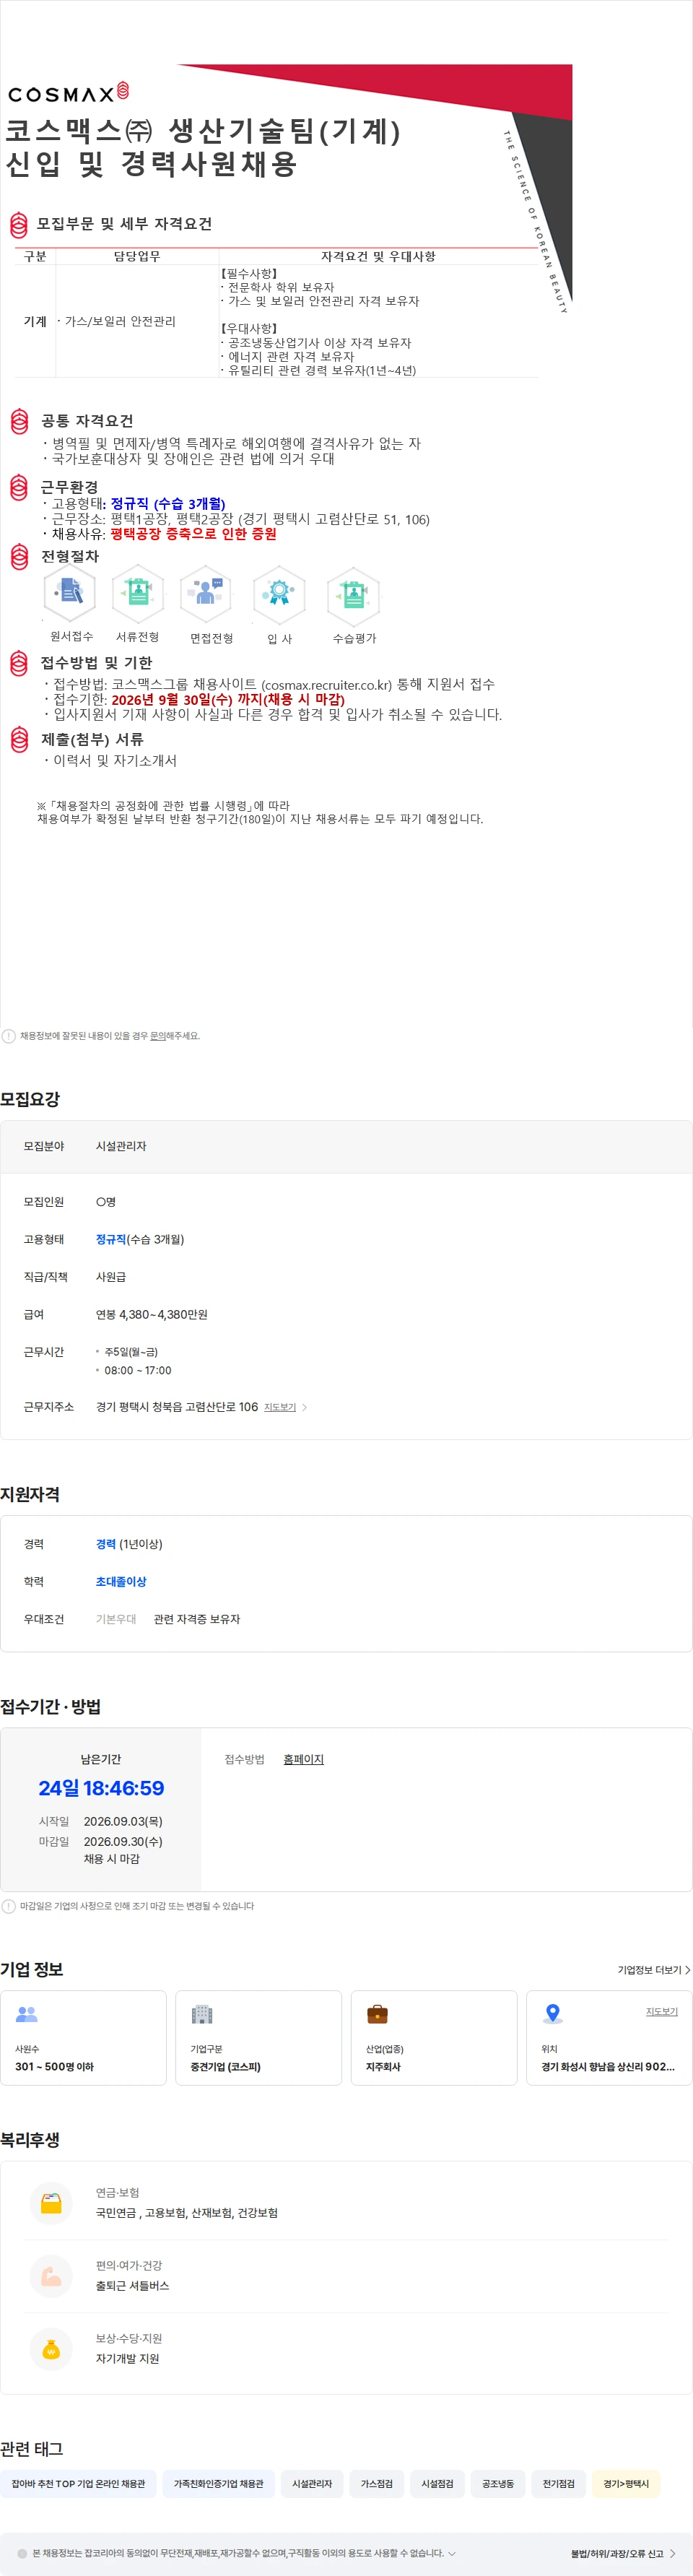Click the 산업(업종) briefcase icon
This screenshot has height=2576, width=693.
tap(377, 2014)
